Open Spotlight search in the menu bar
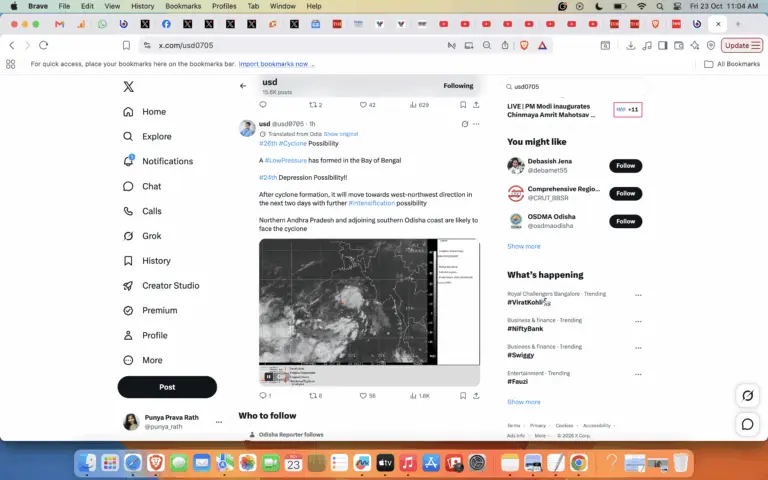This screenshot has height=480, width=768. pos(660,6)
